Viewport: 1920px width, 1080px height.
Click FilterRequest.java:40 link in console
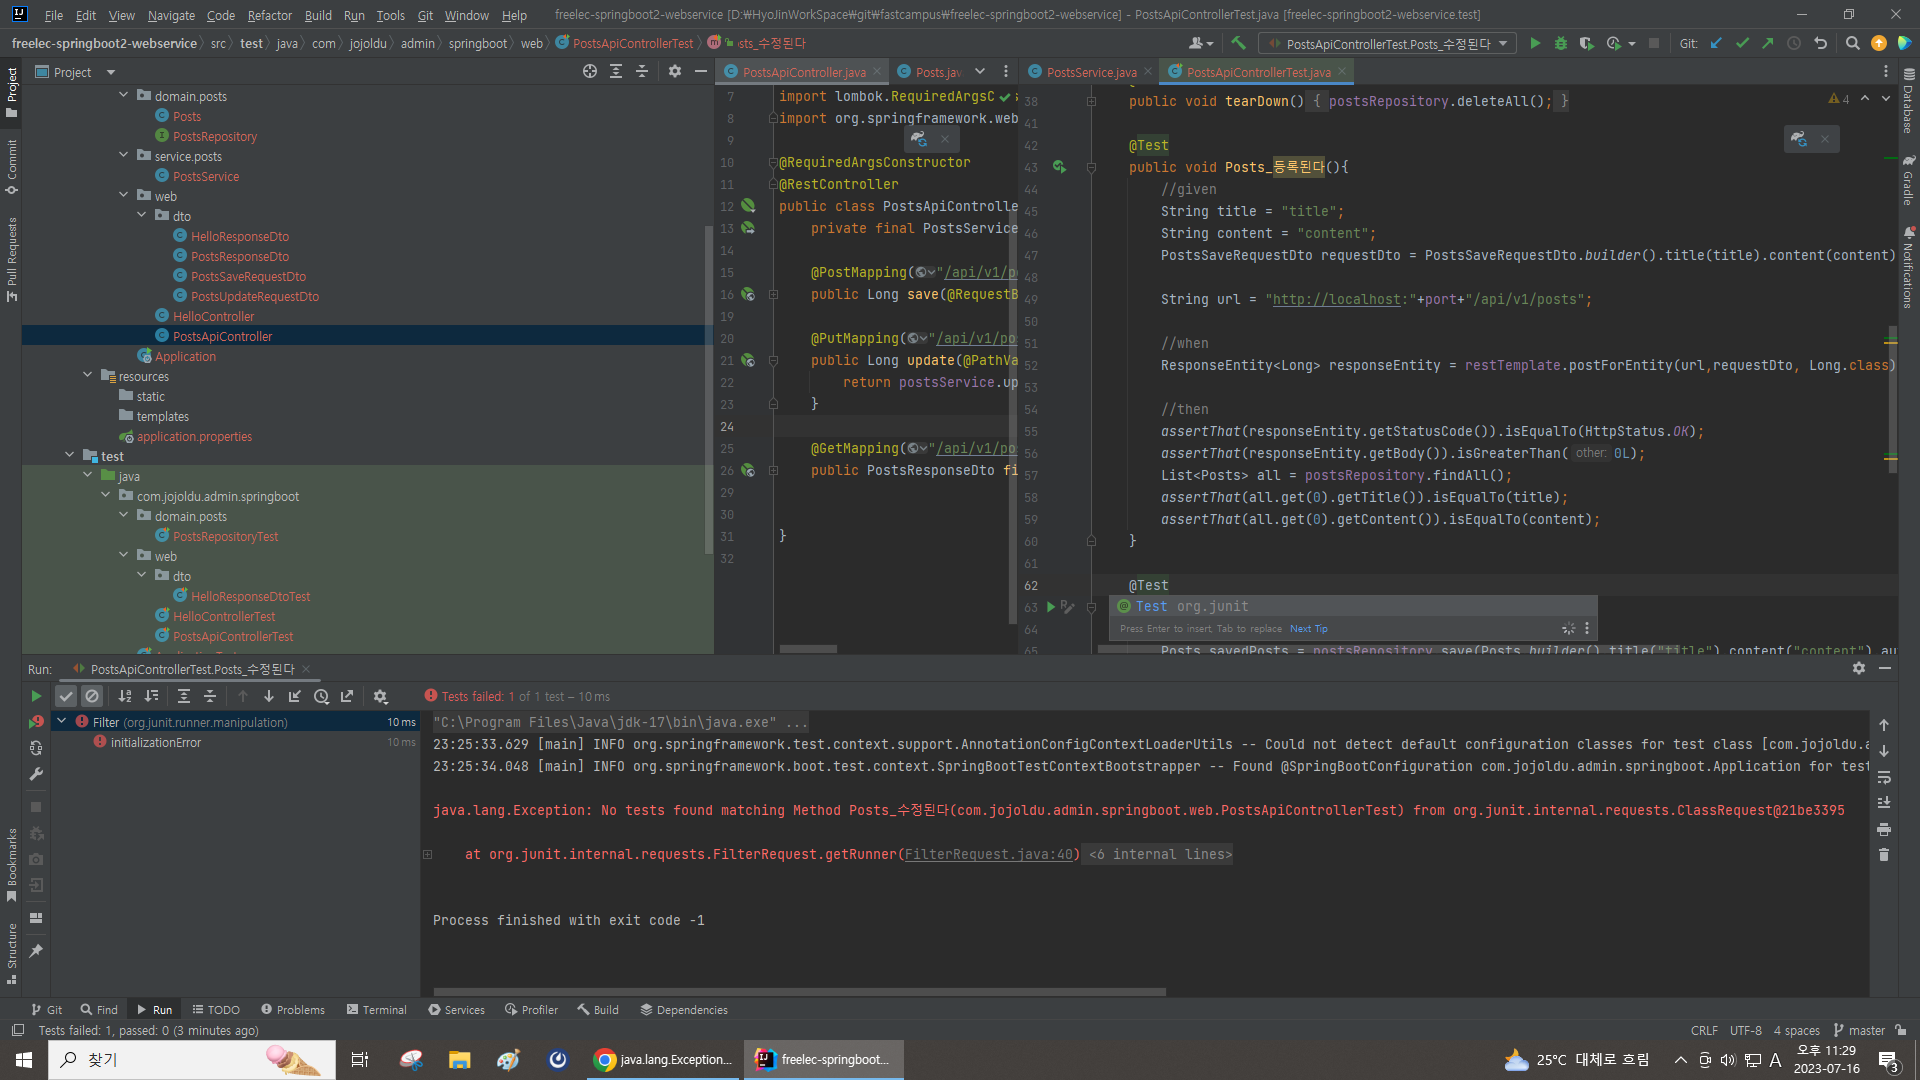tap(988, 854)
